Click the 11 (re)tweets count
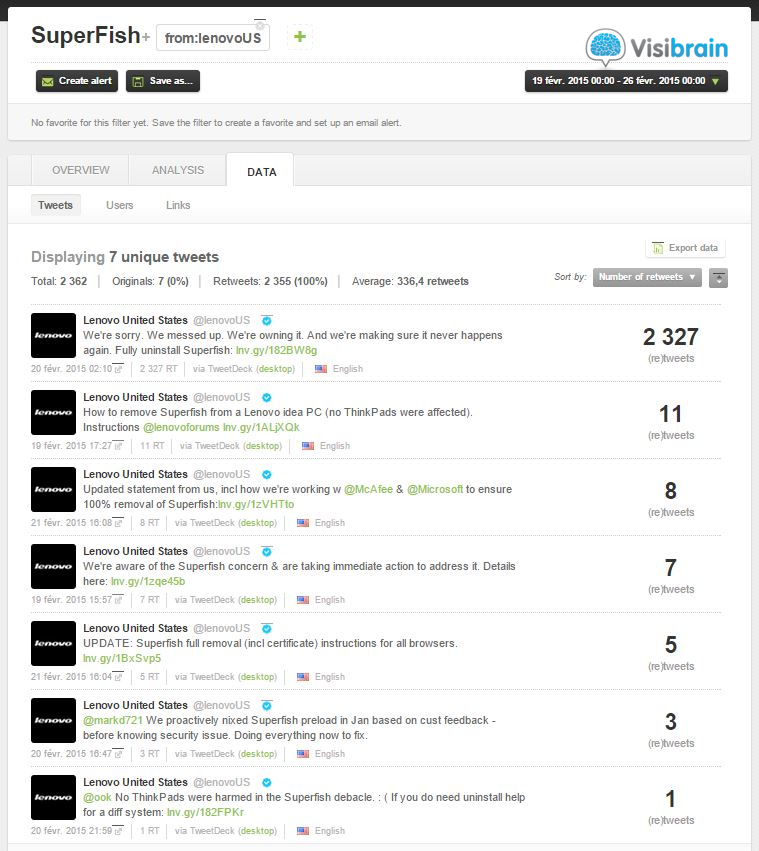Image resolution: width=759 pixels, height=851 pixels. point(671,421)
